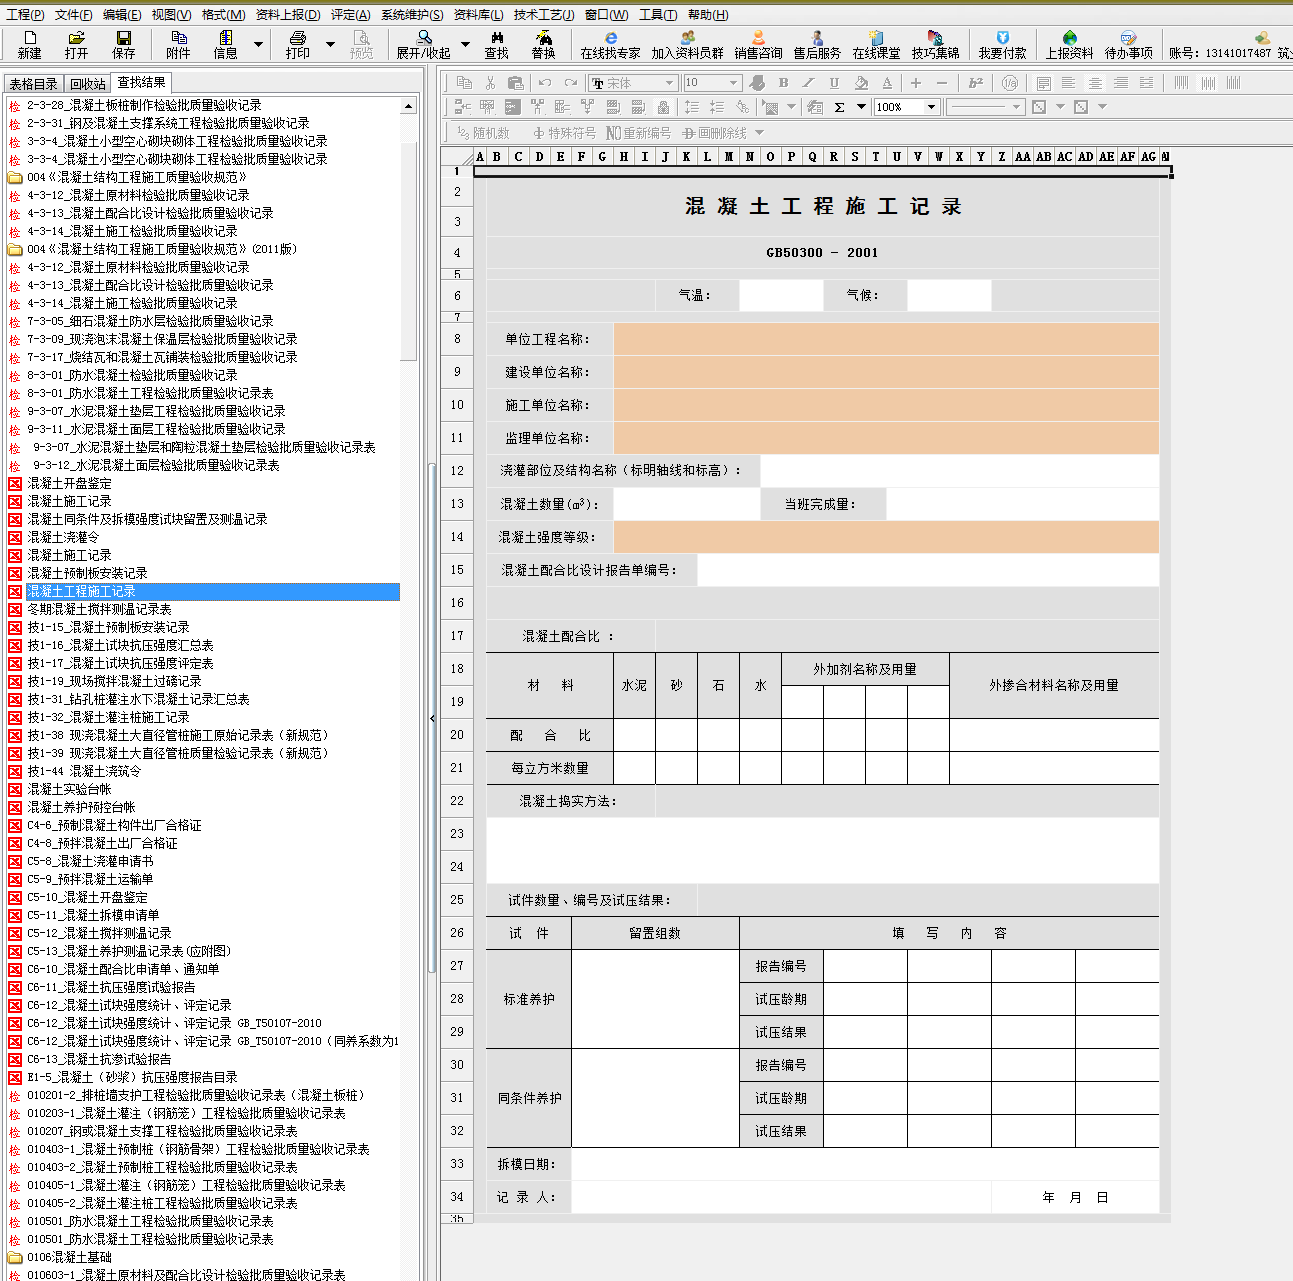Open the dropdown arrow next to 展开/收起
This screenshot has height=1281, width=1293.
click(465, 44)
